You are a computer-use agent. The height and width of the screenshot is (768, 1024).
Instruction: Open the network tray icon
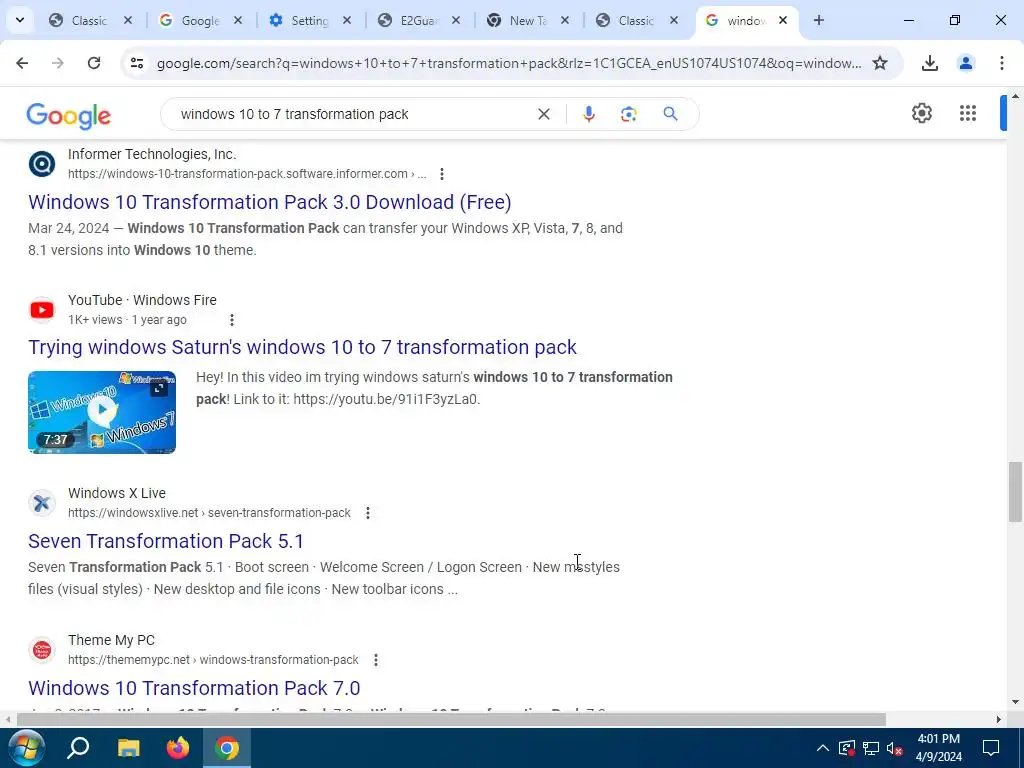(x=871, y=748)
